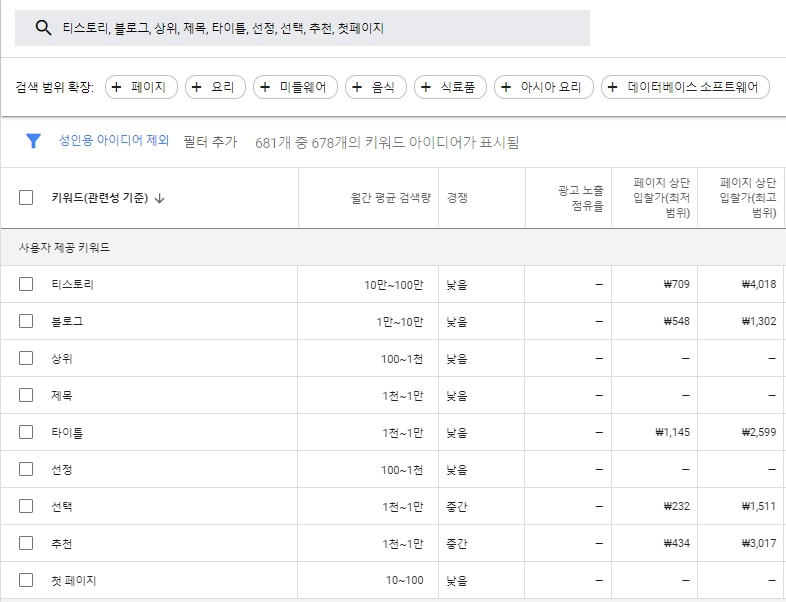Click the 성인용 아이디어 제외 filter link
The height and width of the screenshot is (602, 786).
[x=114, y=140]
